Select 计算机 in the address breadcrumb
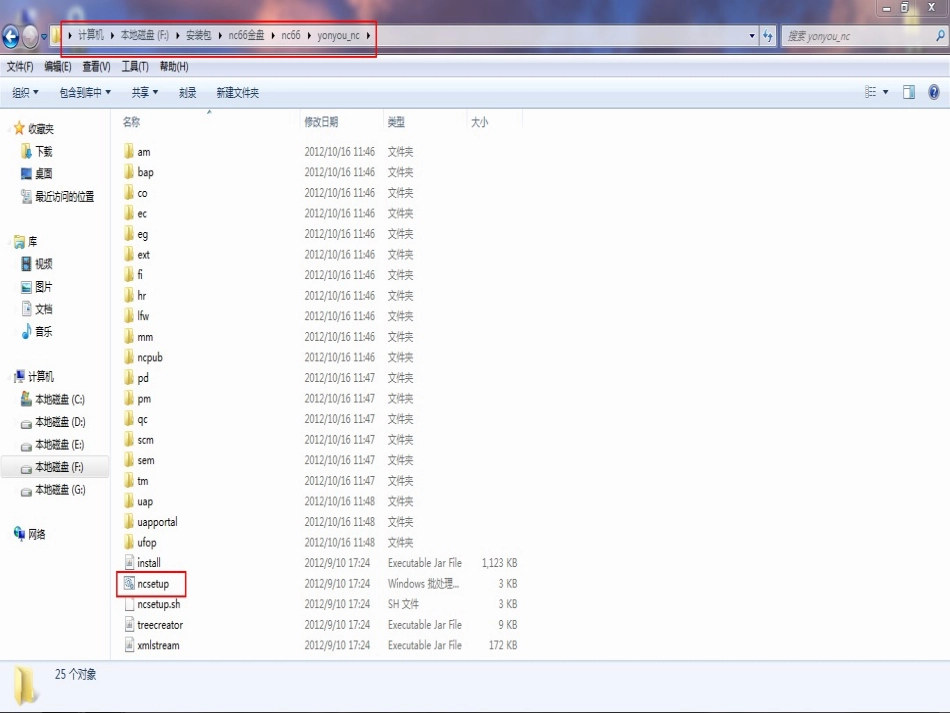Viewport: 950px width, 713px height. [91, 35]
